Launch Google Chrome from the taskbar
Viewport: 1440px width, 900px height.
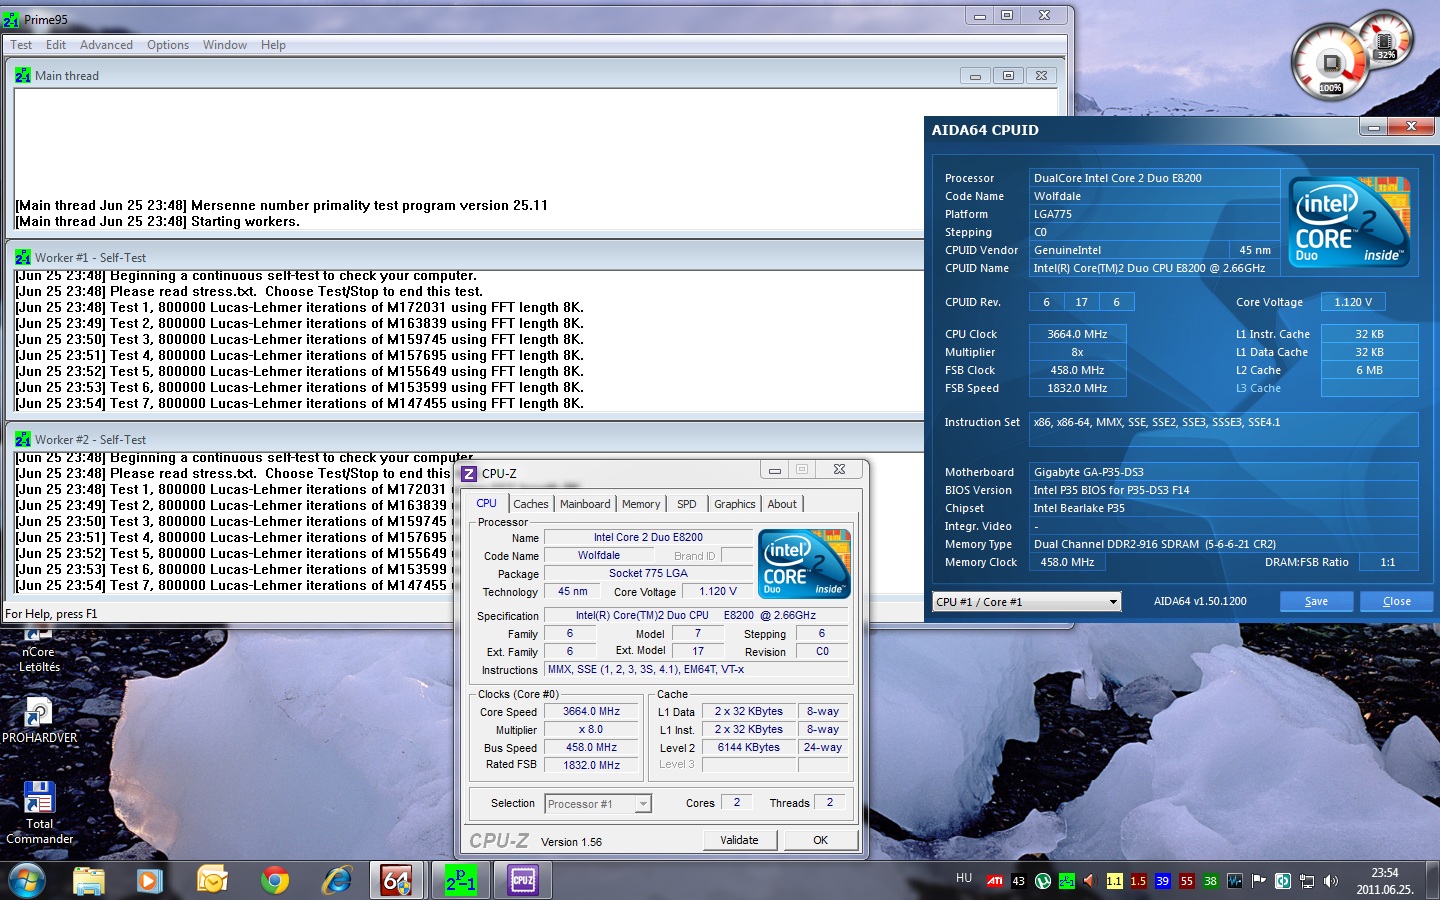[274, 880]
